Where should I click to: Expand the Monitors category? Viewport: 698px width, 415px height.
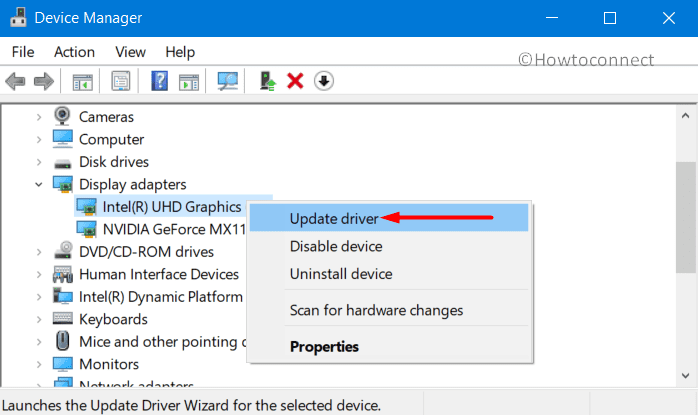(x=39, y=364)
